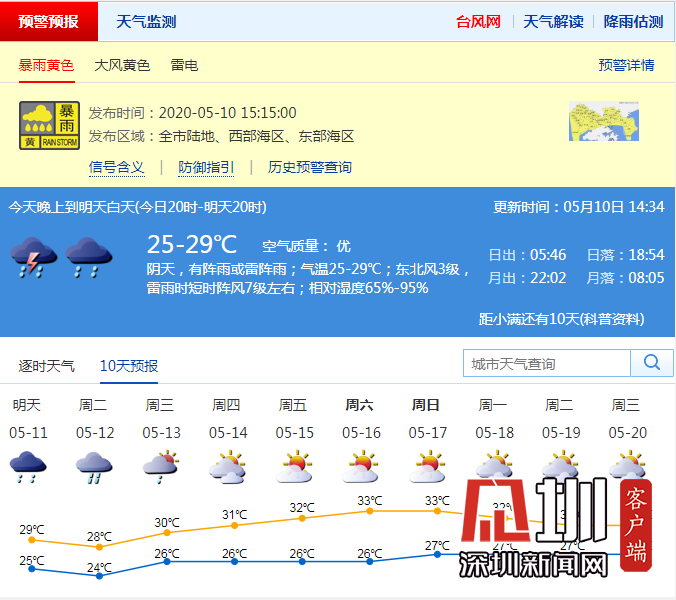Click the 05-14 partly cloudy forecast icon

pyautogui.click(x=228, y=467)
